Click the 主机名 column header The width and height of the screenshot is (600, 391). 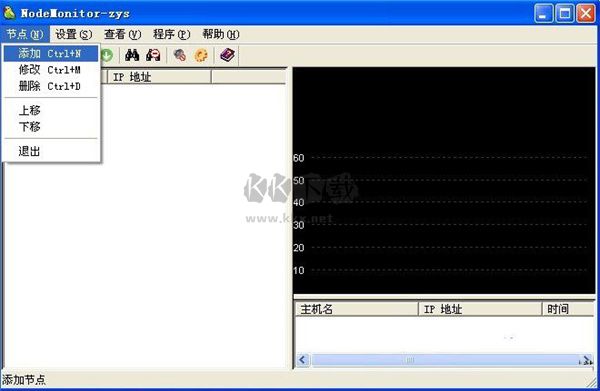(356, 309)
